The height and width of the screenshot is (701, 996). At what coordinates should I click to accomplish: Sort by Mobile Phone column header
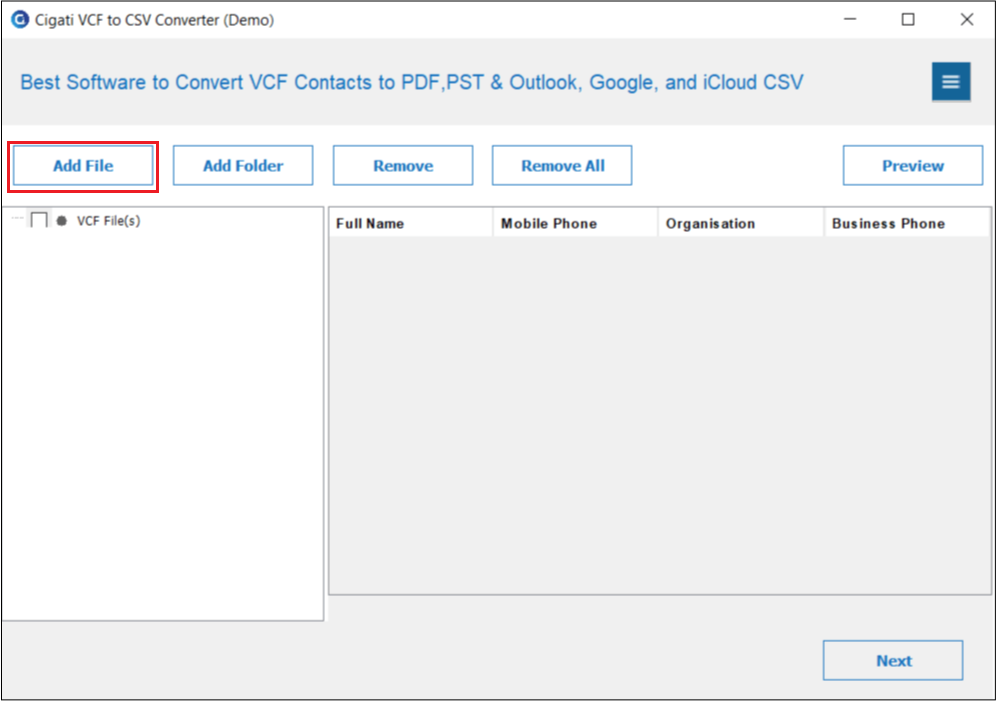pyautogui.click(x=575, y=224)
